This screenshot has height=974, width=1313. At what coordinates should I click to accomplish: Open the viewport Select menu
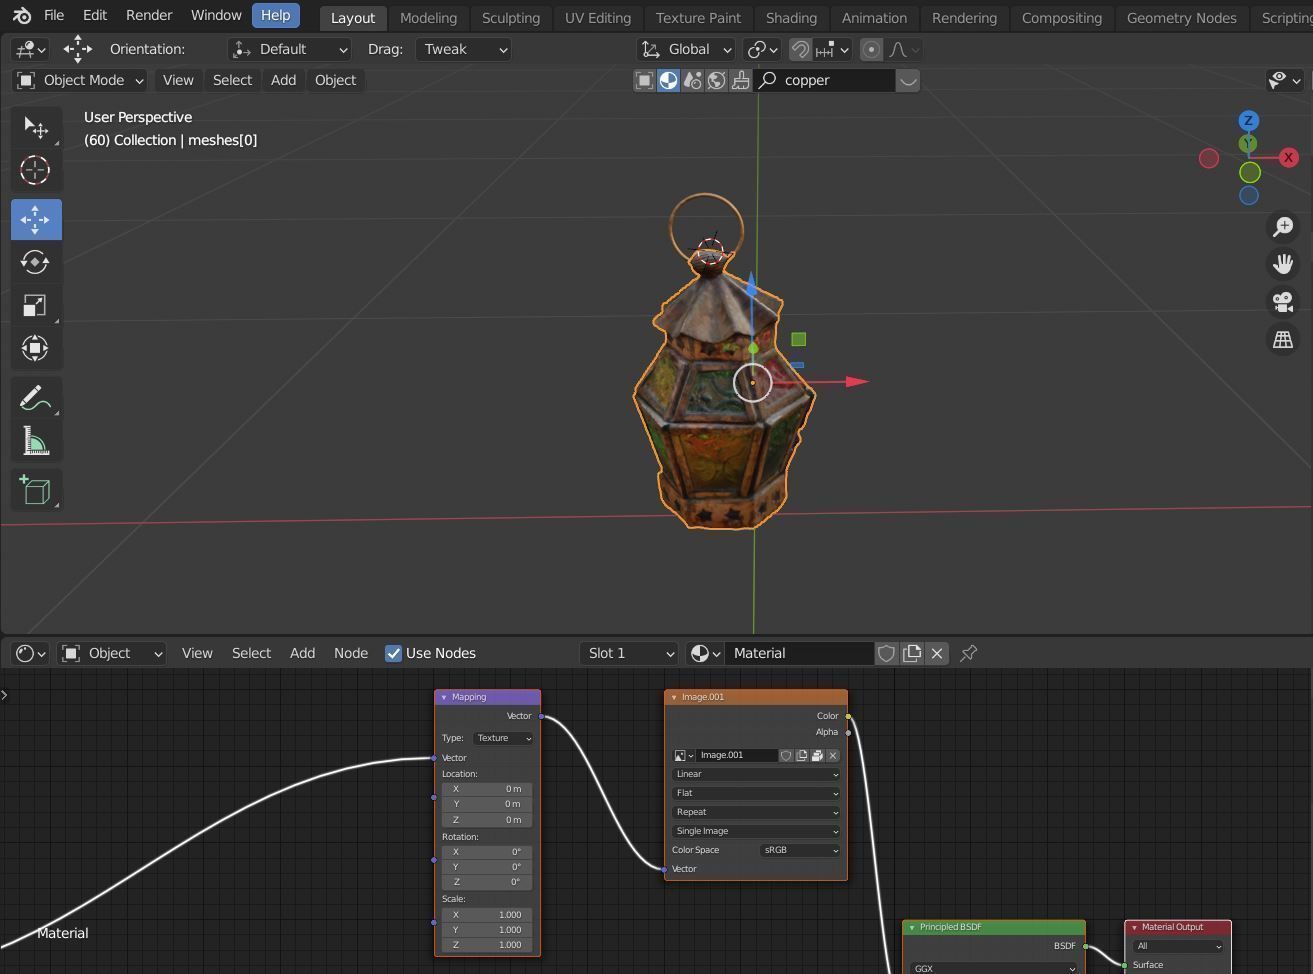pyautogui.click(x=232, y=80)
